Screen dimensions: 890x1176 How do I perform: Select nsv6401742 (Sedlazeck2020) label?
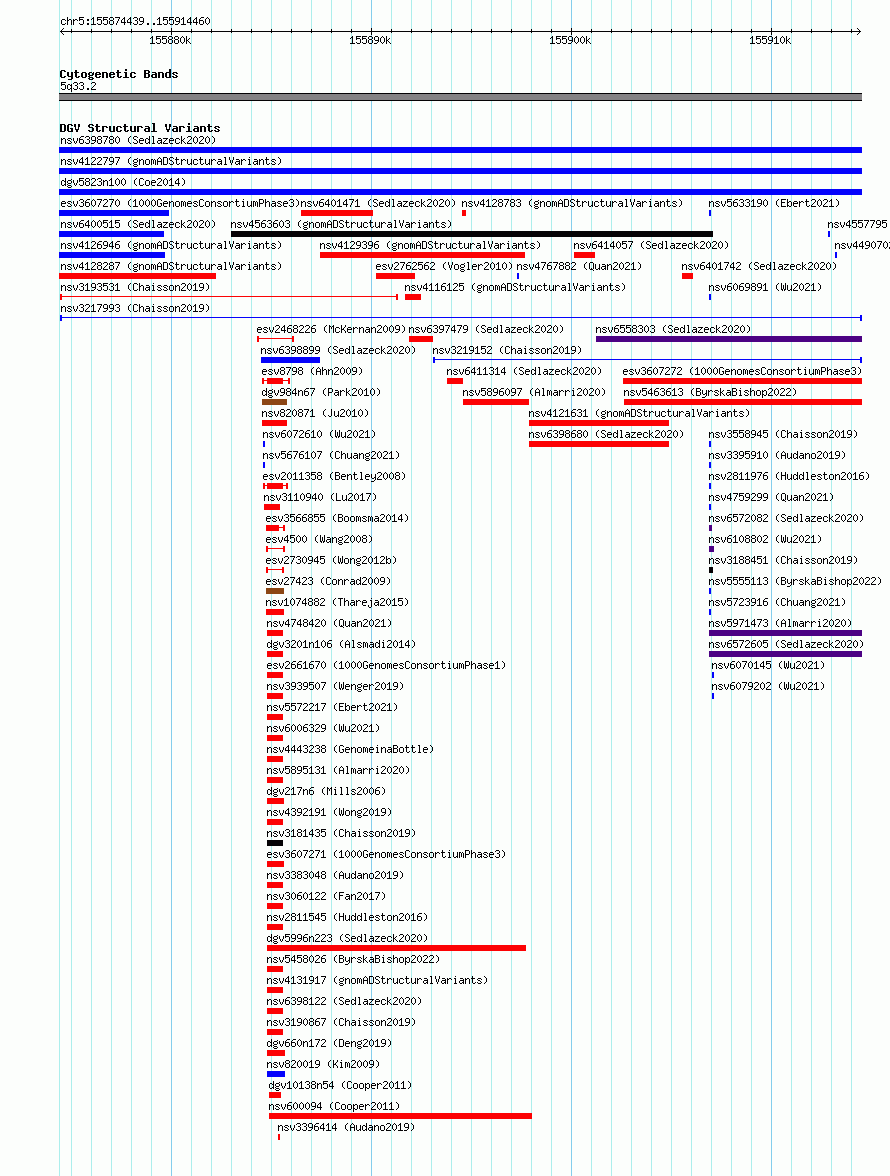click(759, 266)
